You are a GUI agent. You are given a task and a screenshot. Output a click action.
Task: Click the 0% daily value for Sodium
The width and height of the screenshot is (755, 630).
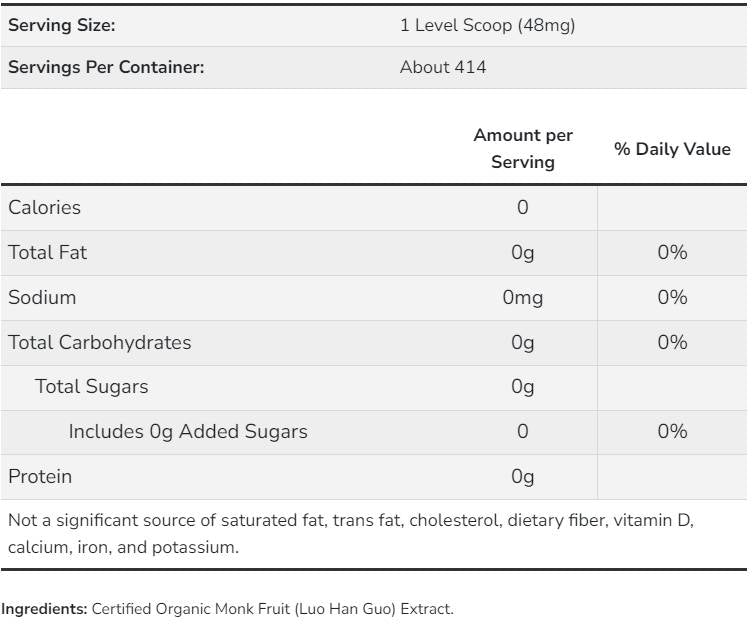[672, 298]
